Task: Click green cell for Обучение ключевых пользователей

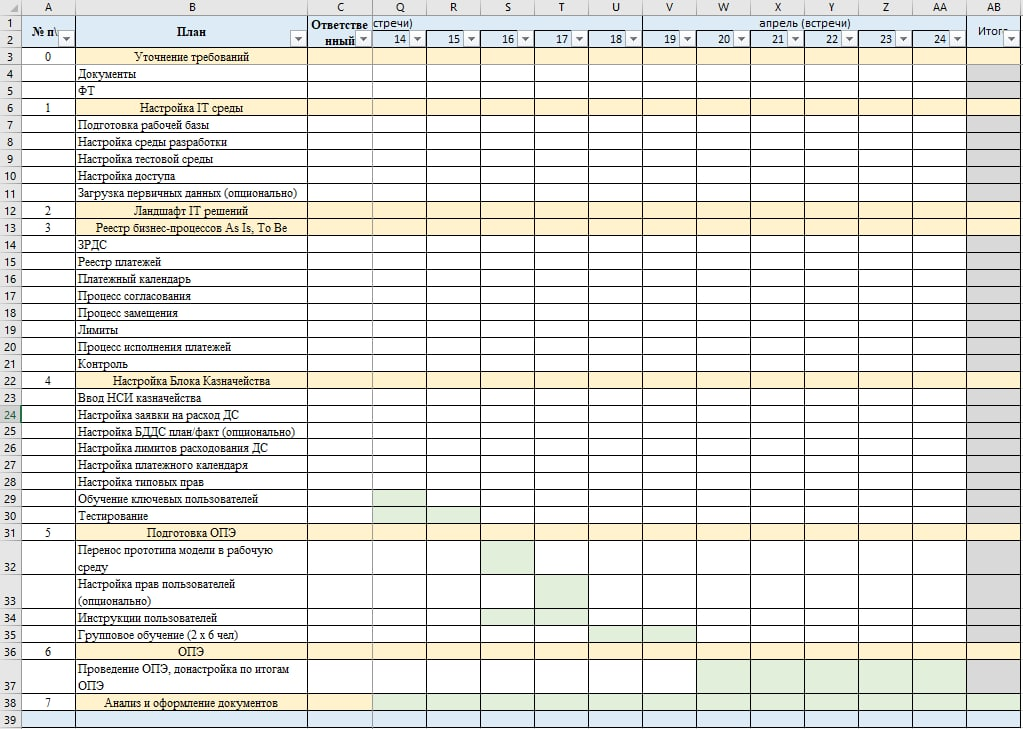Action: click(x=399, y=499)
